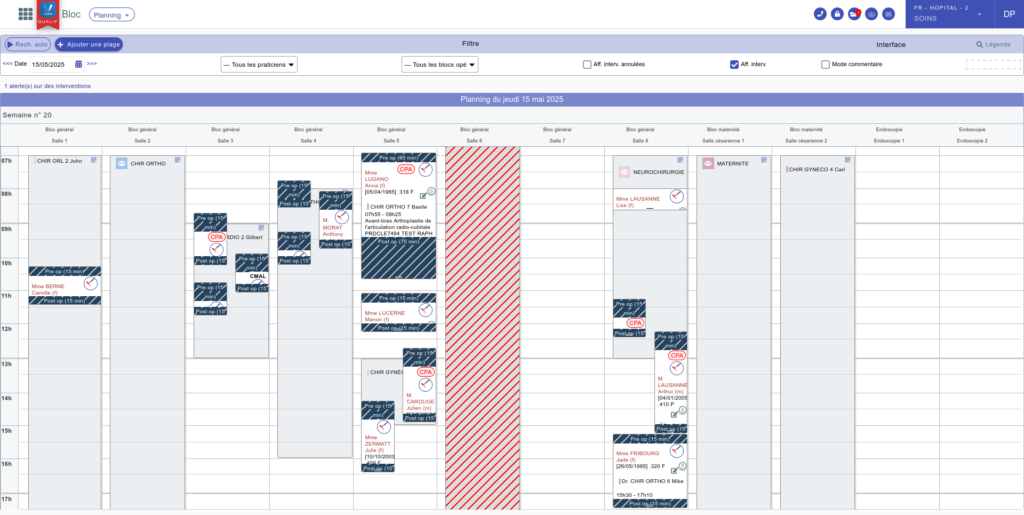The image size is (1024, 515).
Task: Go to next day with >>> link
Action: [x=92, y=64]
